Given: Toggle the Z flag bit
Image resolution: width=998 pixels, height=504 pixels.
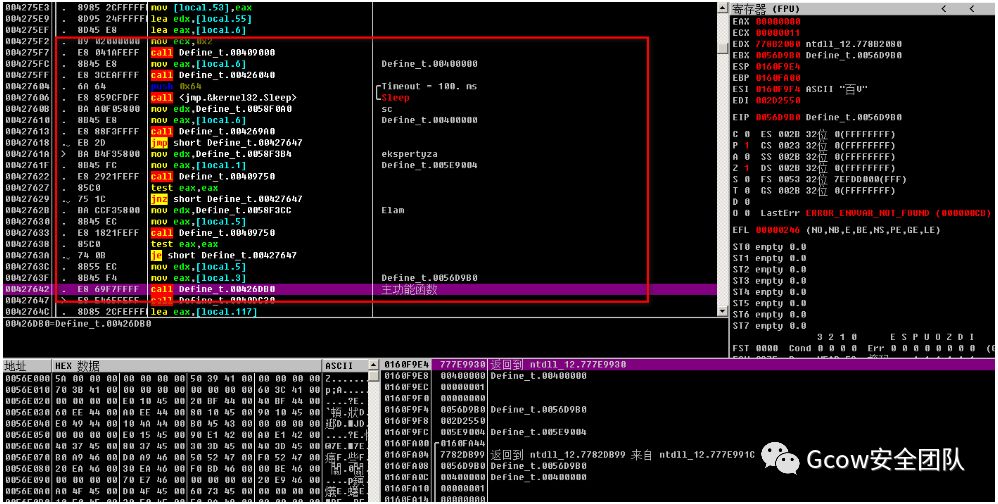Looking at the screenshot, I should (x=747, y=168).
